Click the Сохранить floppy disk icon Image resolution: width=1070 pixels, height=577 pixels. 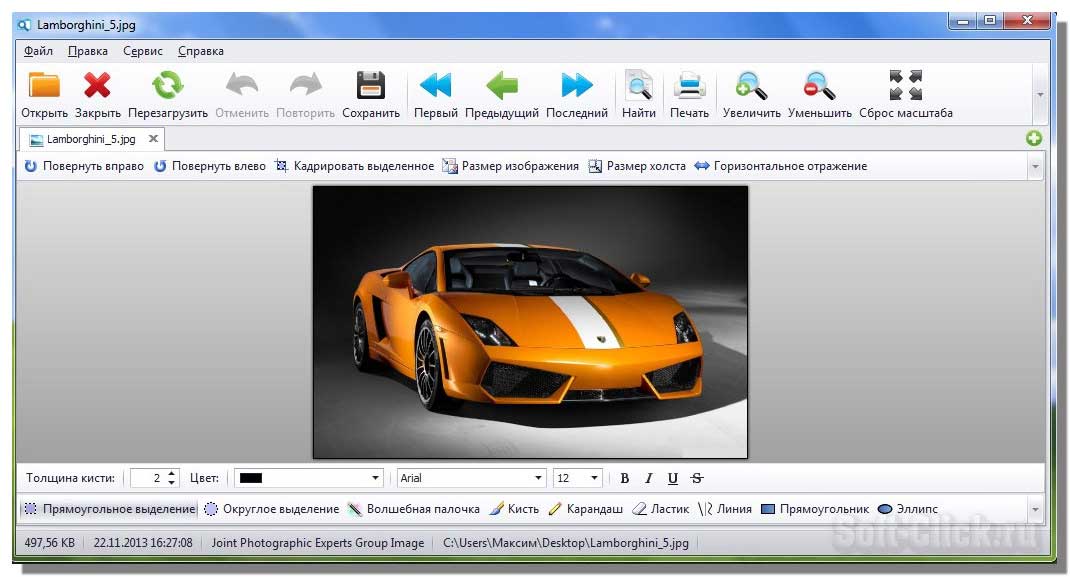(x=371, y=87)
